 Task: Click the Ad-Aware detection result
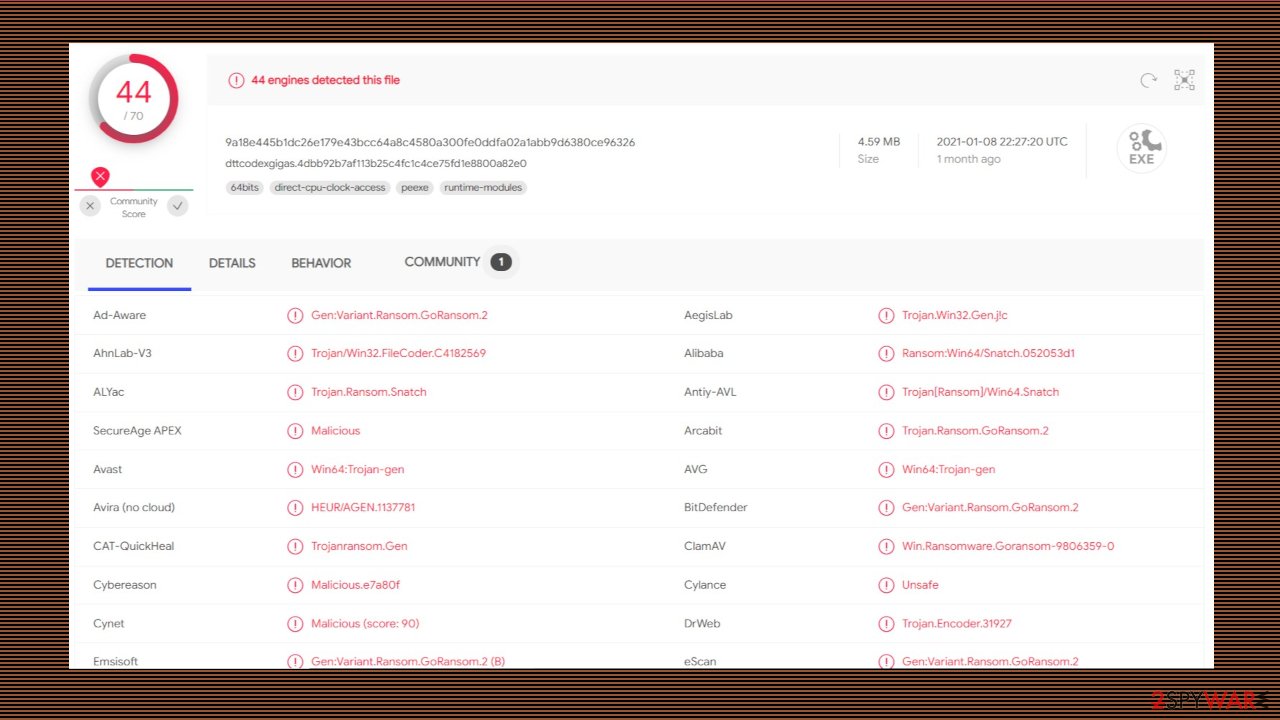coord(399,315)
